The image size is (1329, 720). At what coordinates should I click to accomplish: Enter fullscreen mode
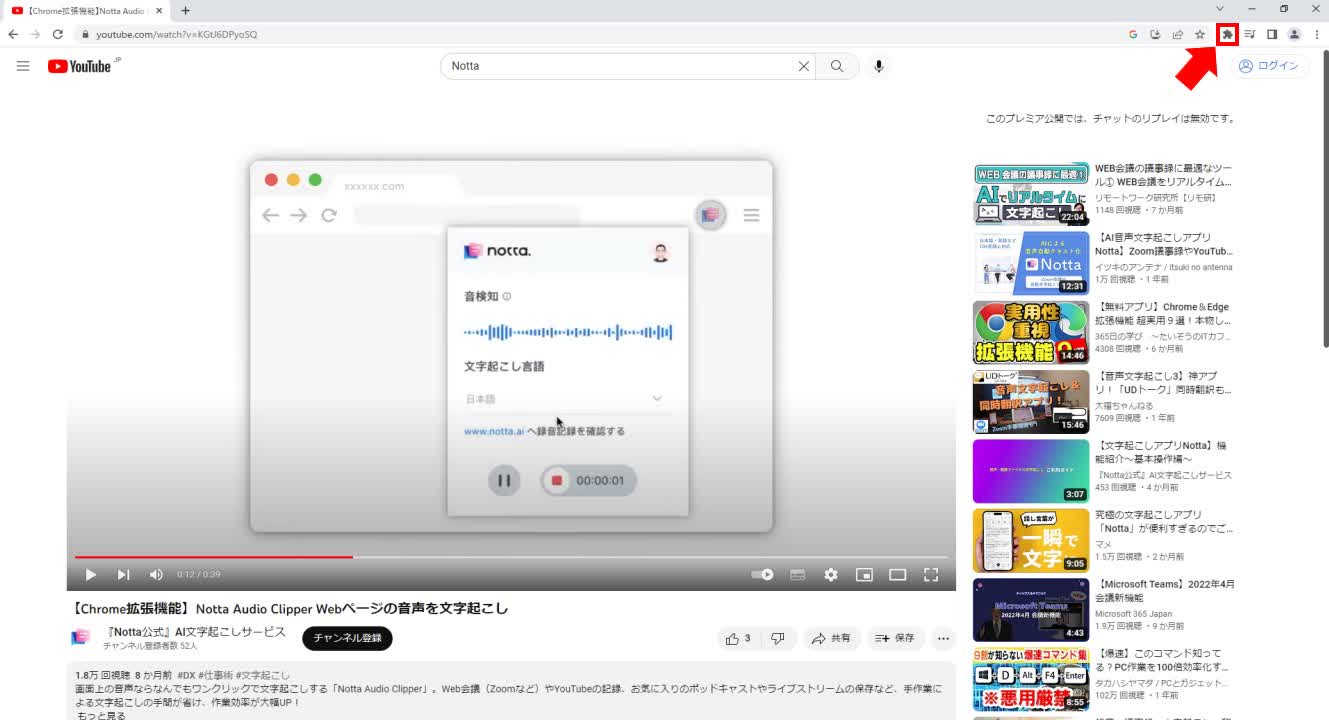click(x=931, y=574)
